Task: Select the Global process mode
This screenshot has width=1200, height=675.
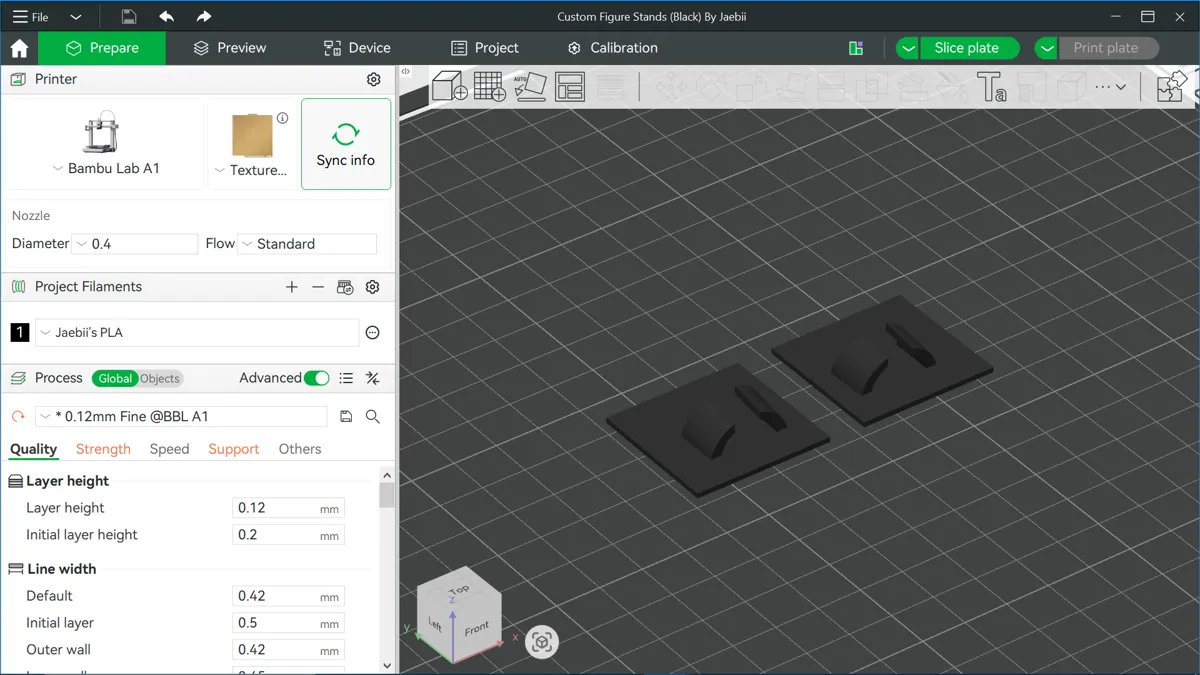Action: pyautogui.click(x=115, y=378)
